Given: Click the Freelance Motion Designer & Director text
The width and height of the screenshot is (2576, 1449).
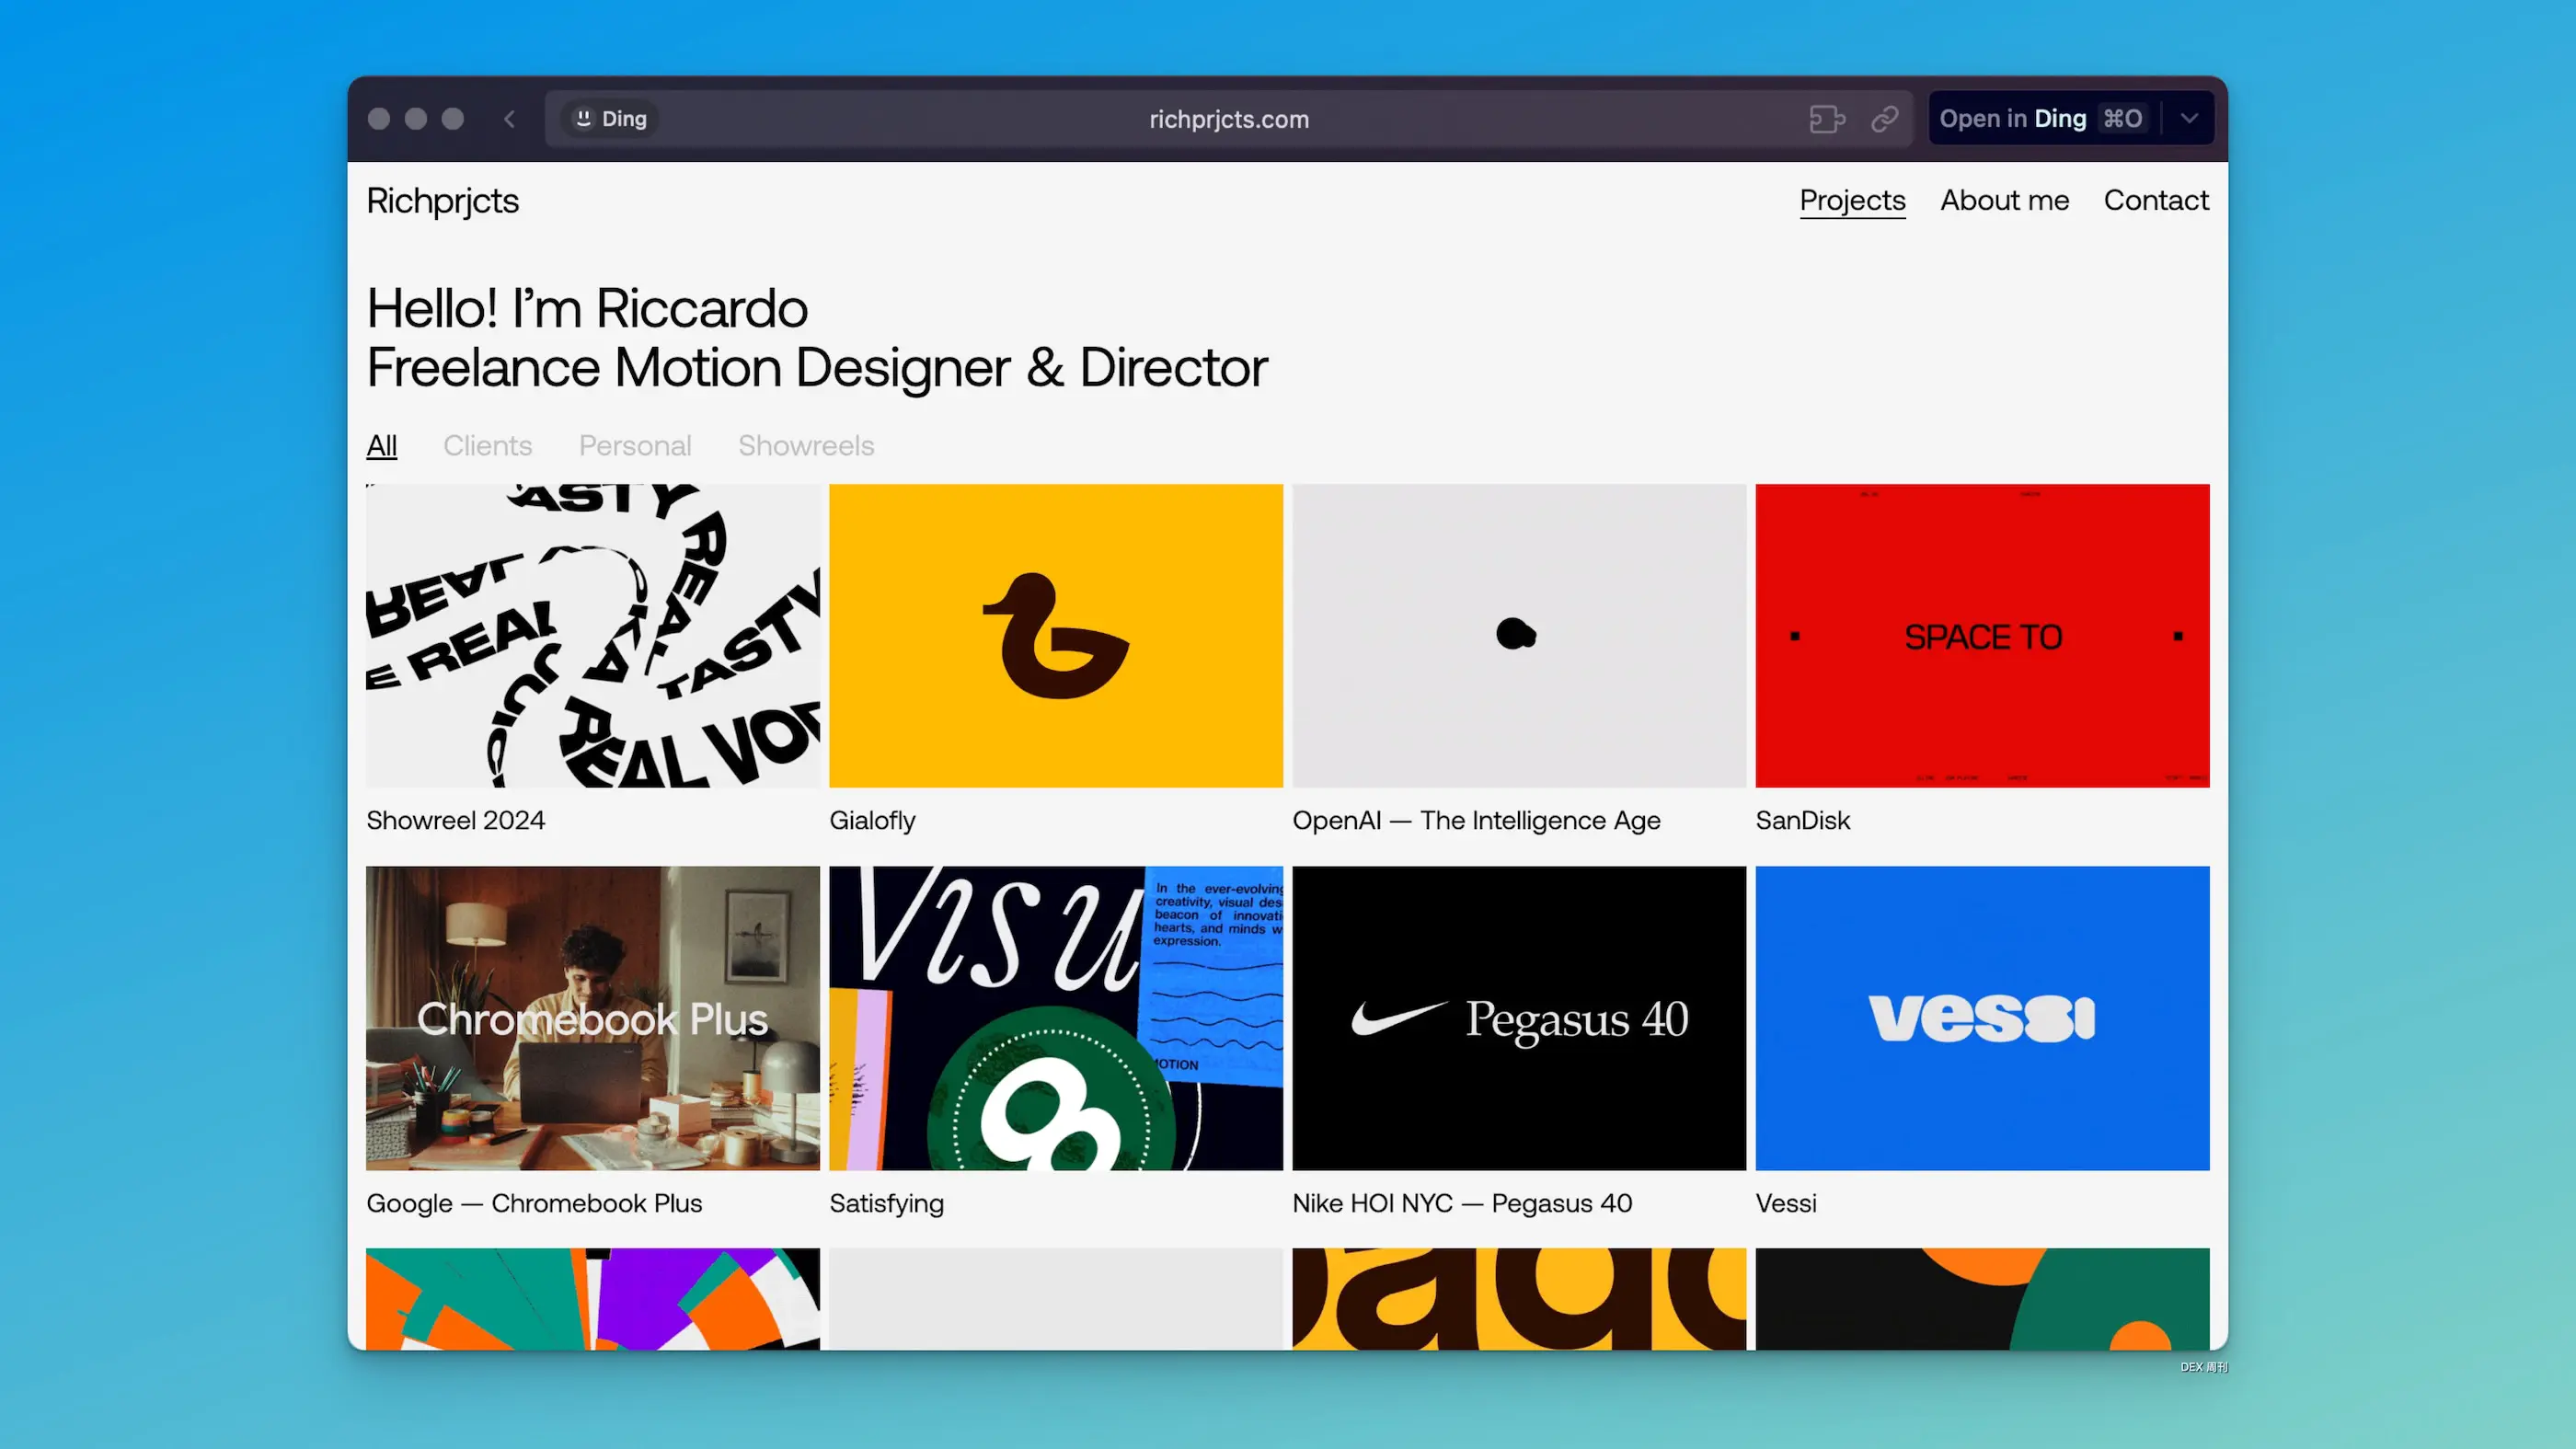Looking at the screenshot, I should [816, 368].
